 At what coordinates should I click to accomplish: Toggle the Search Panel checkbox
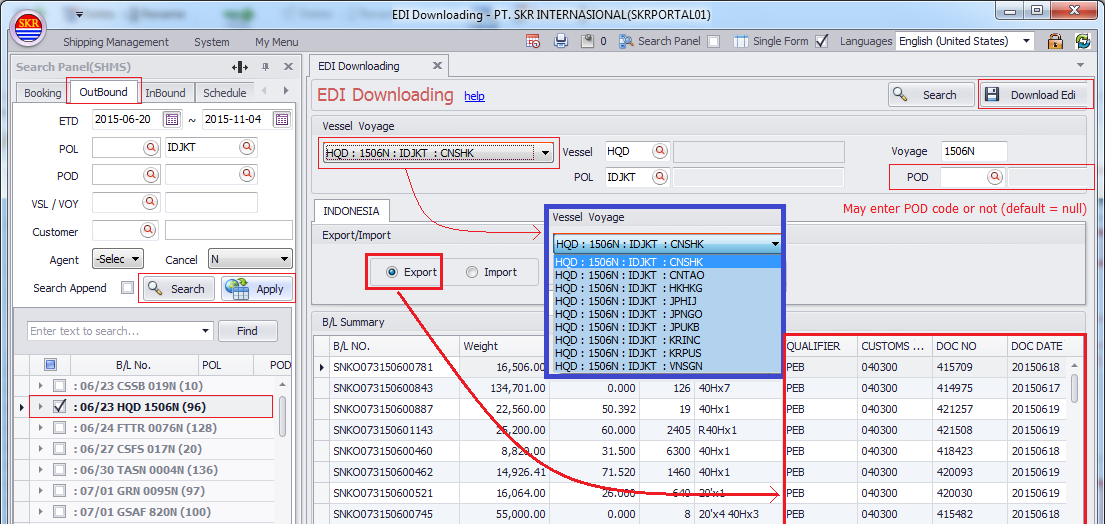pos(713,42)
